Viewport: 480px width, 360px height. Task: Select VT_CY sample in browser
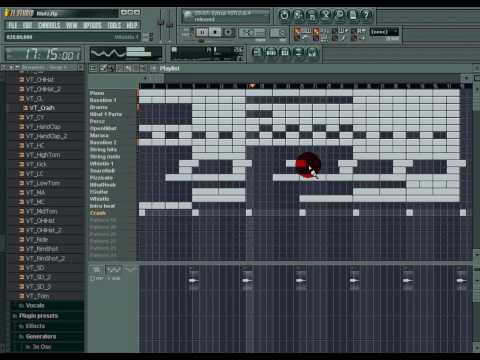pos(35,117)
